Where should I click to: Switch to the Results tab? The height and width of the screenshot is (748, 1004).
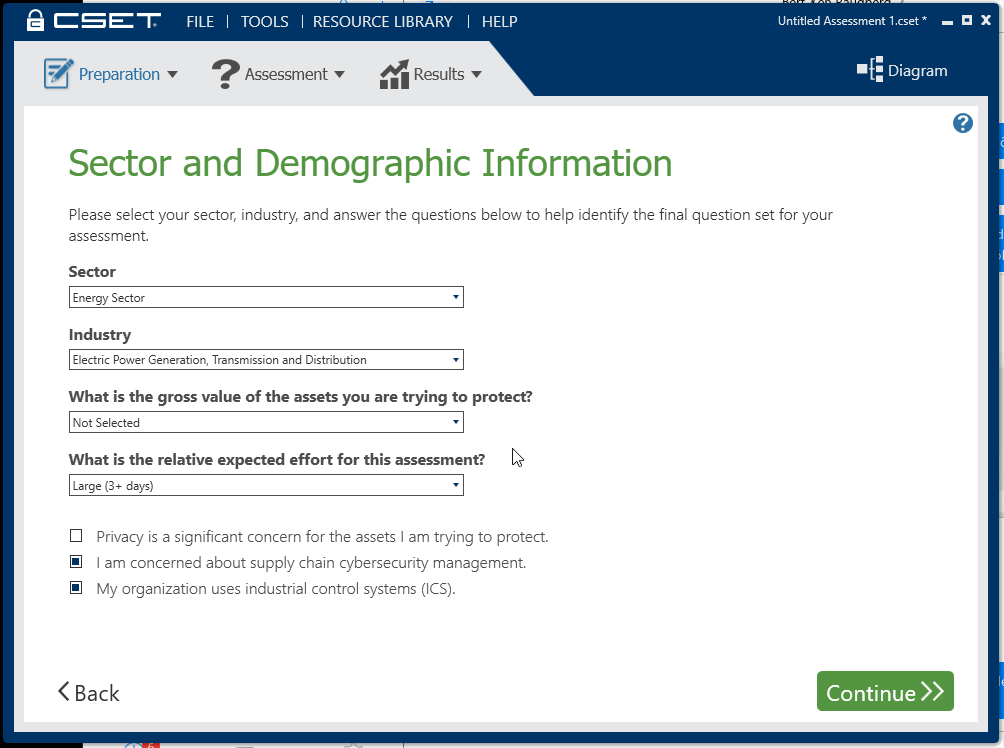430,74
